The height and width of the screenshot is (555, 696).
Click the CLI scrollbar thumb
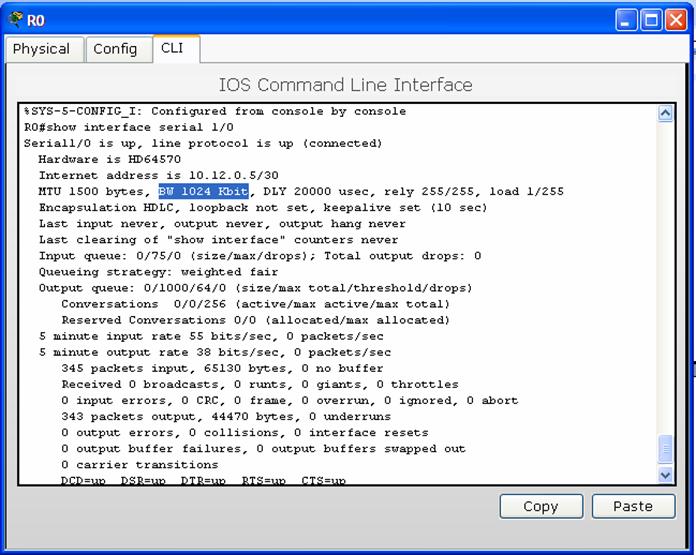665,450
